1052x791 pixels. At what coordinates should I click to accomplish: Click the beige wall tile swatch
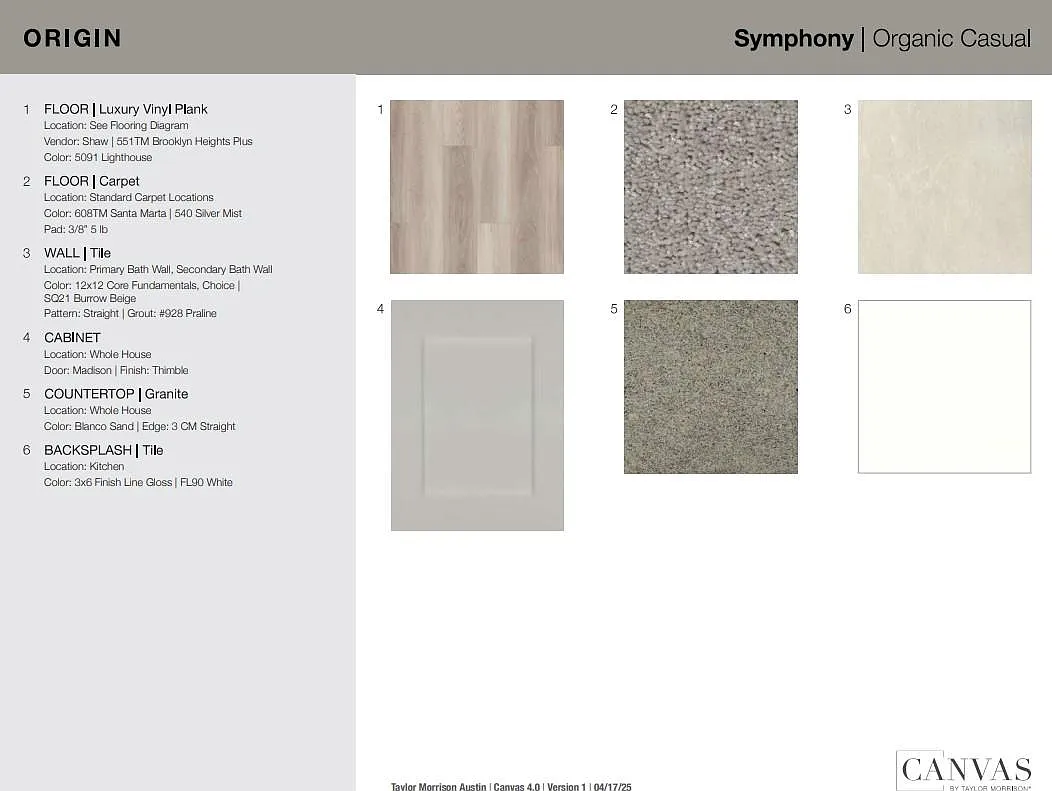[x=944, y=187]
